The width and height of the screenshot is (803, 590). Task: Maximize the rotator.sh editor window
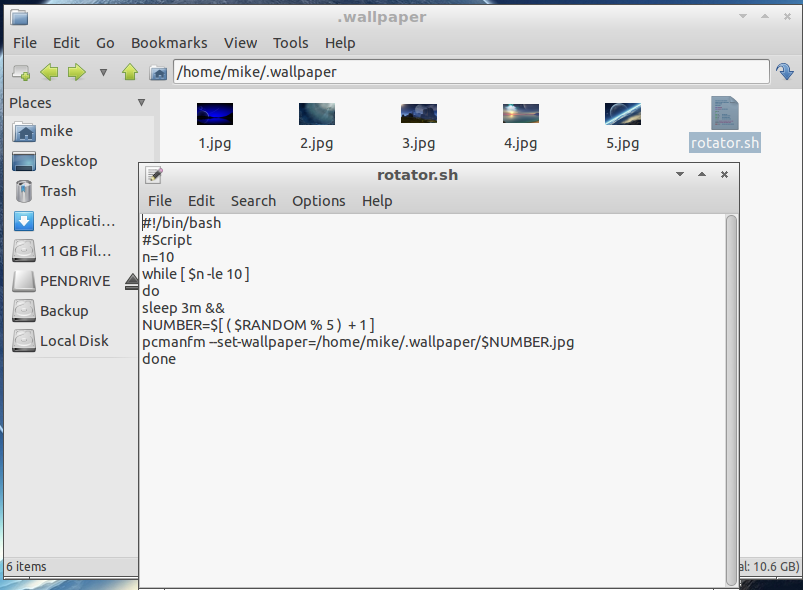pyautogui.click(x=702, y=174)
